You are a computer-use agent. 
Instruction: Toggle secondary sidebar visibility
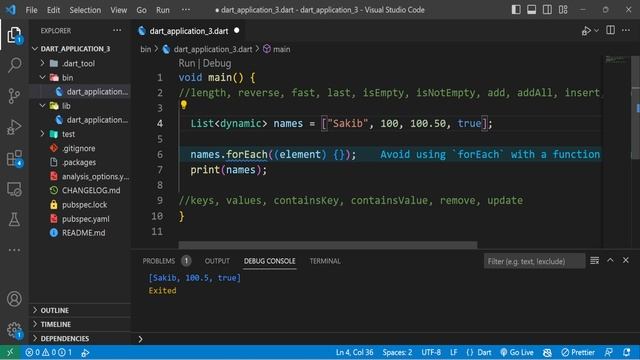click(x=547, y=9)
